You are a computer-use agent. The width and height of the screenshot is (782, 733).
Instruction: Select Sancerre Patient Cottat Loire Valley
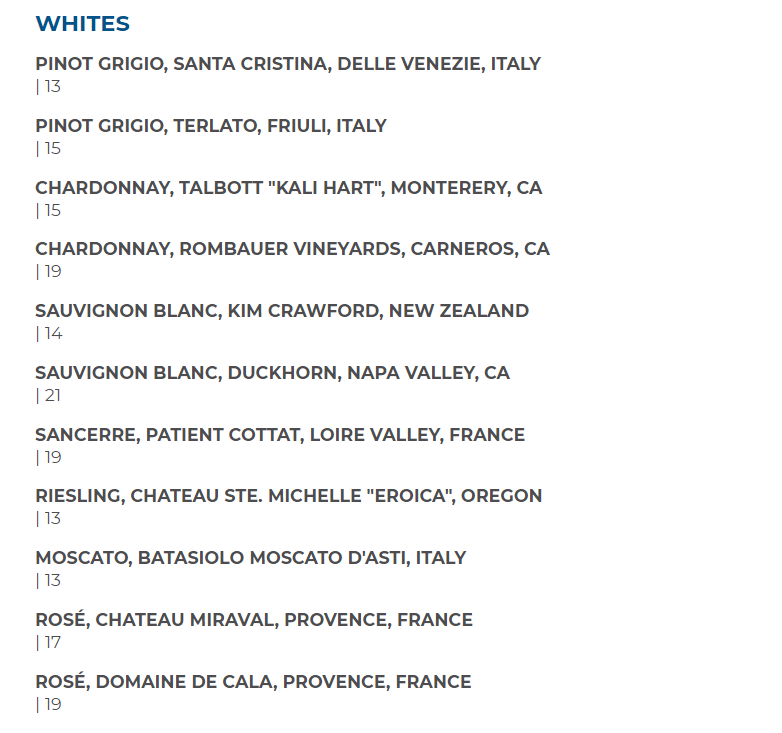click(279, 435)
